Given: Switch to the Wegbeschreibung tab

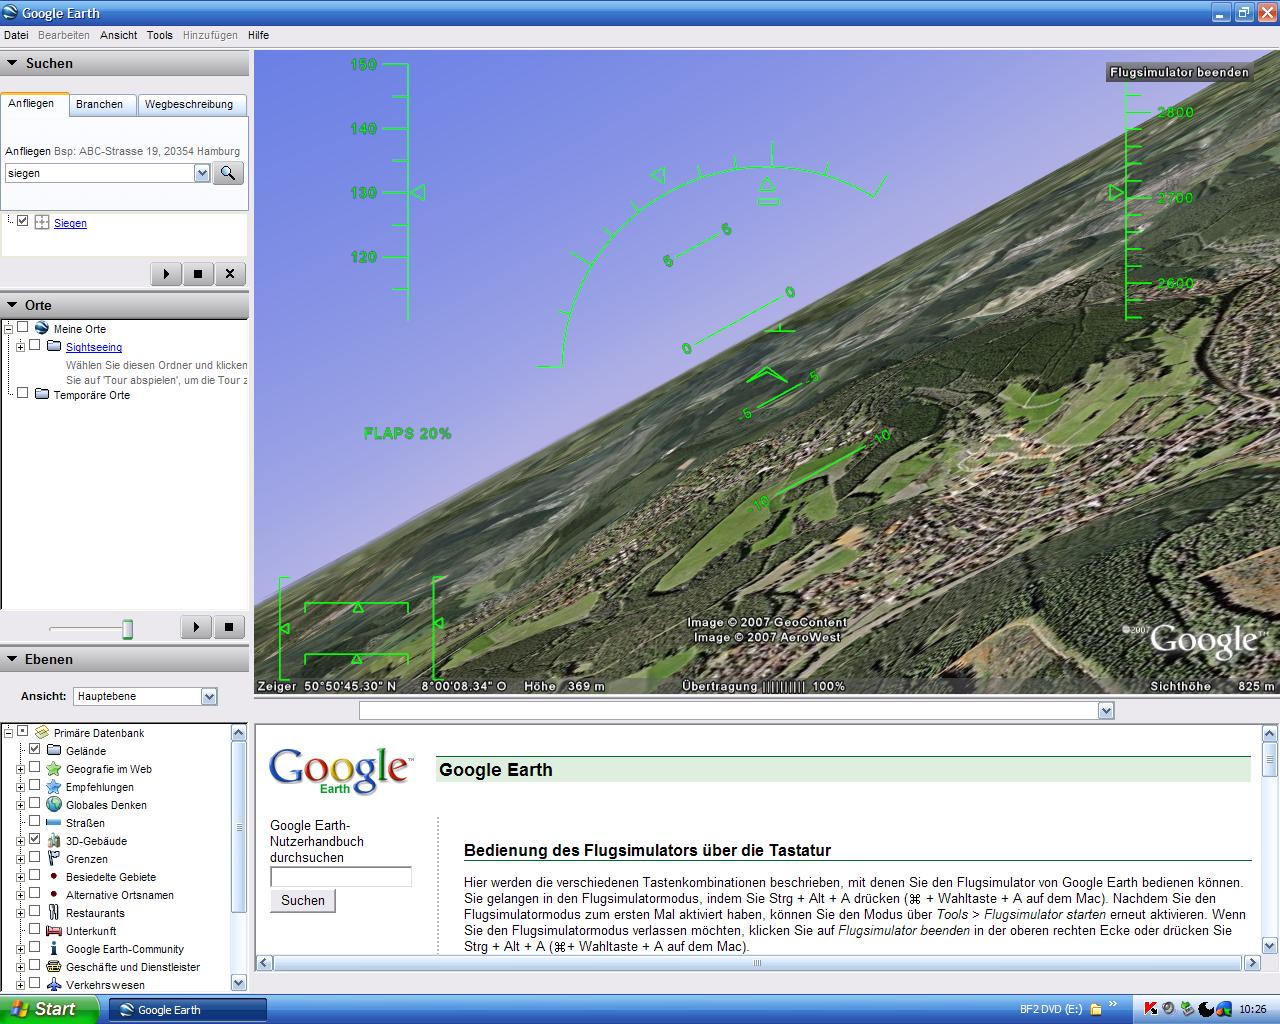Looking at the screenshot, I should (x=189, y=104).
